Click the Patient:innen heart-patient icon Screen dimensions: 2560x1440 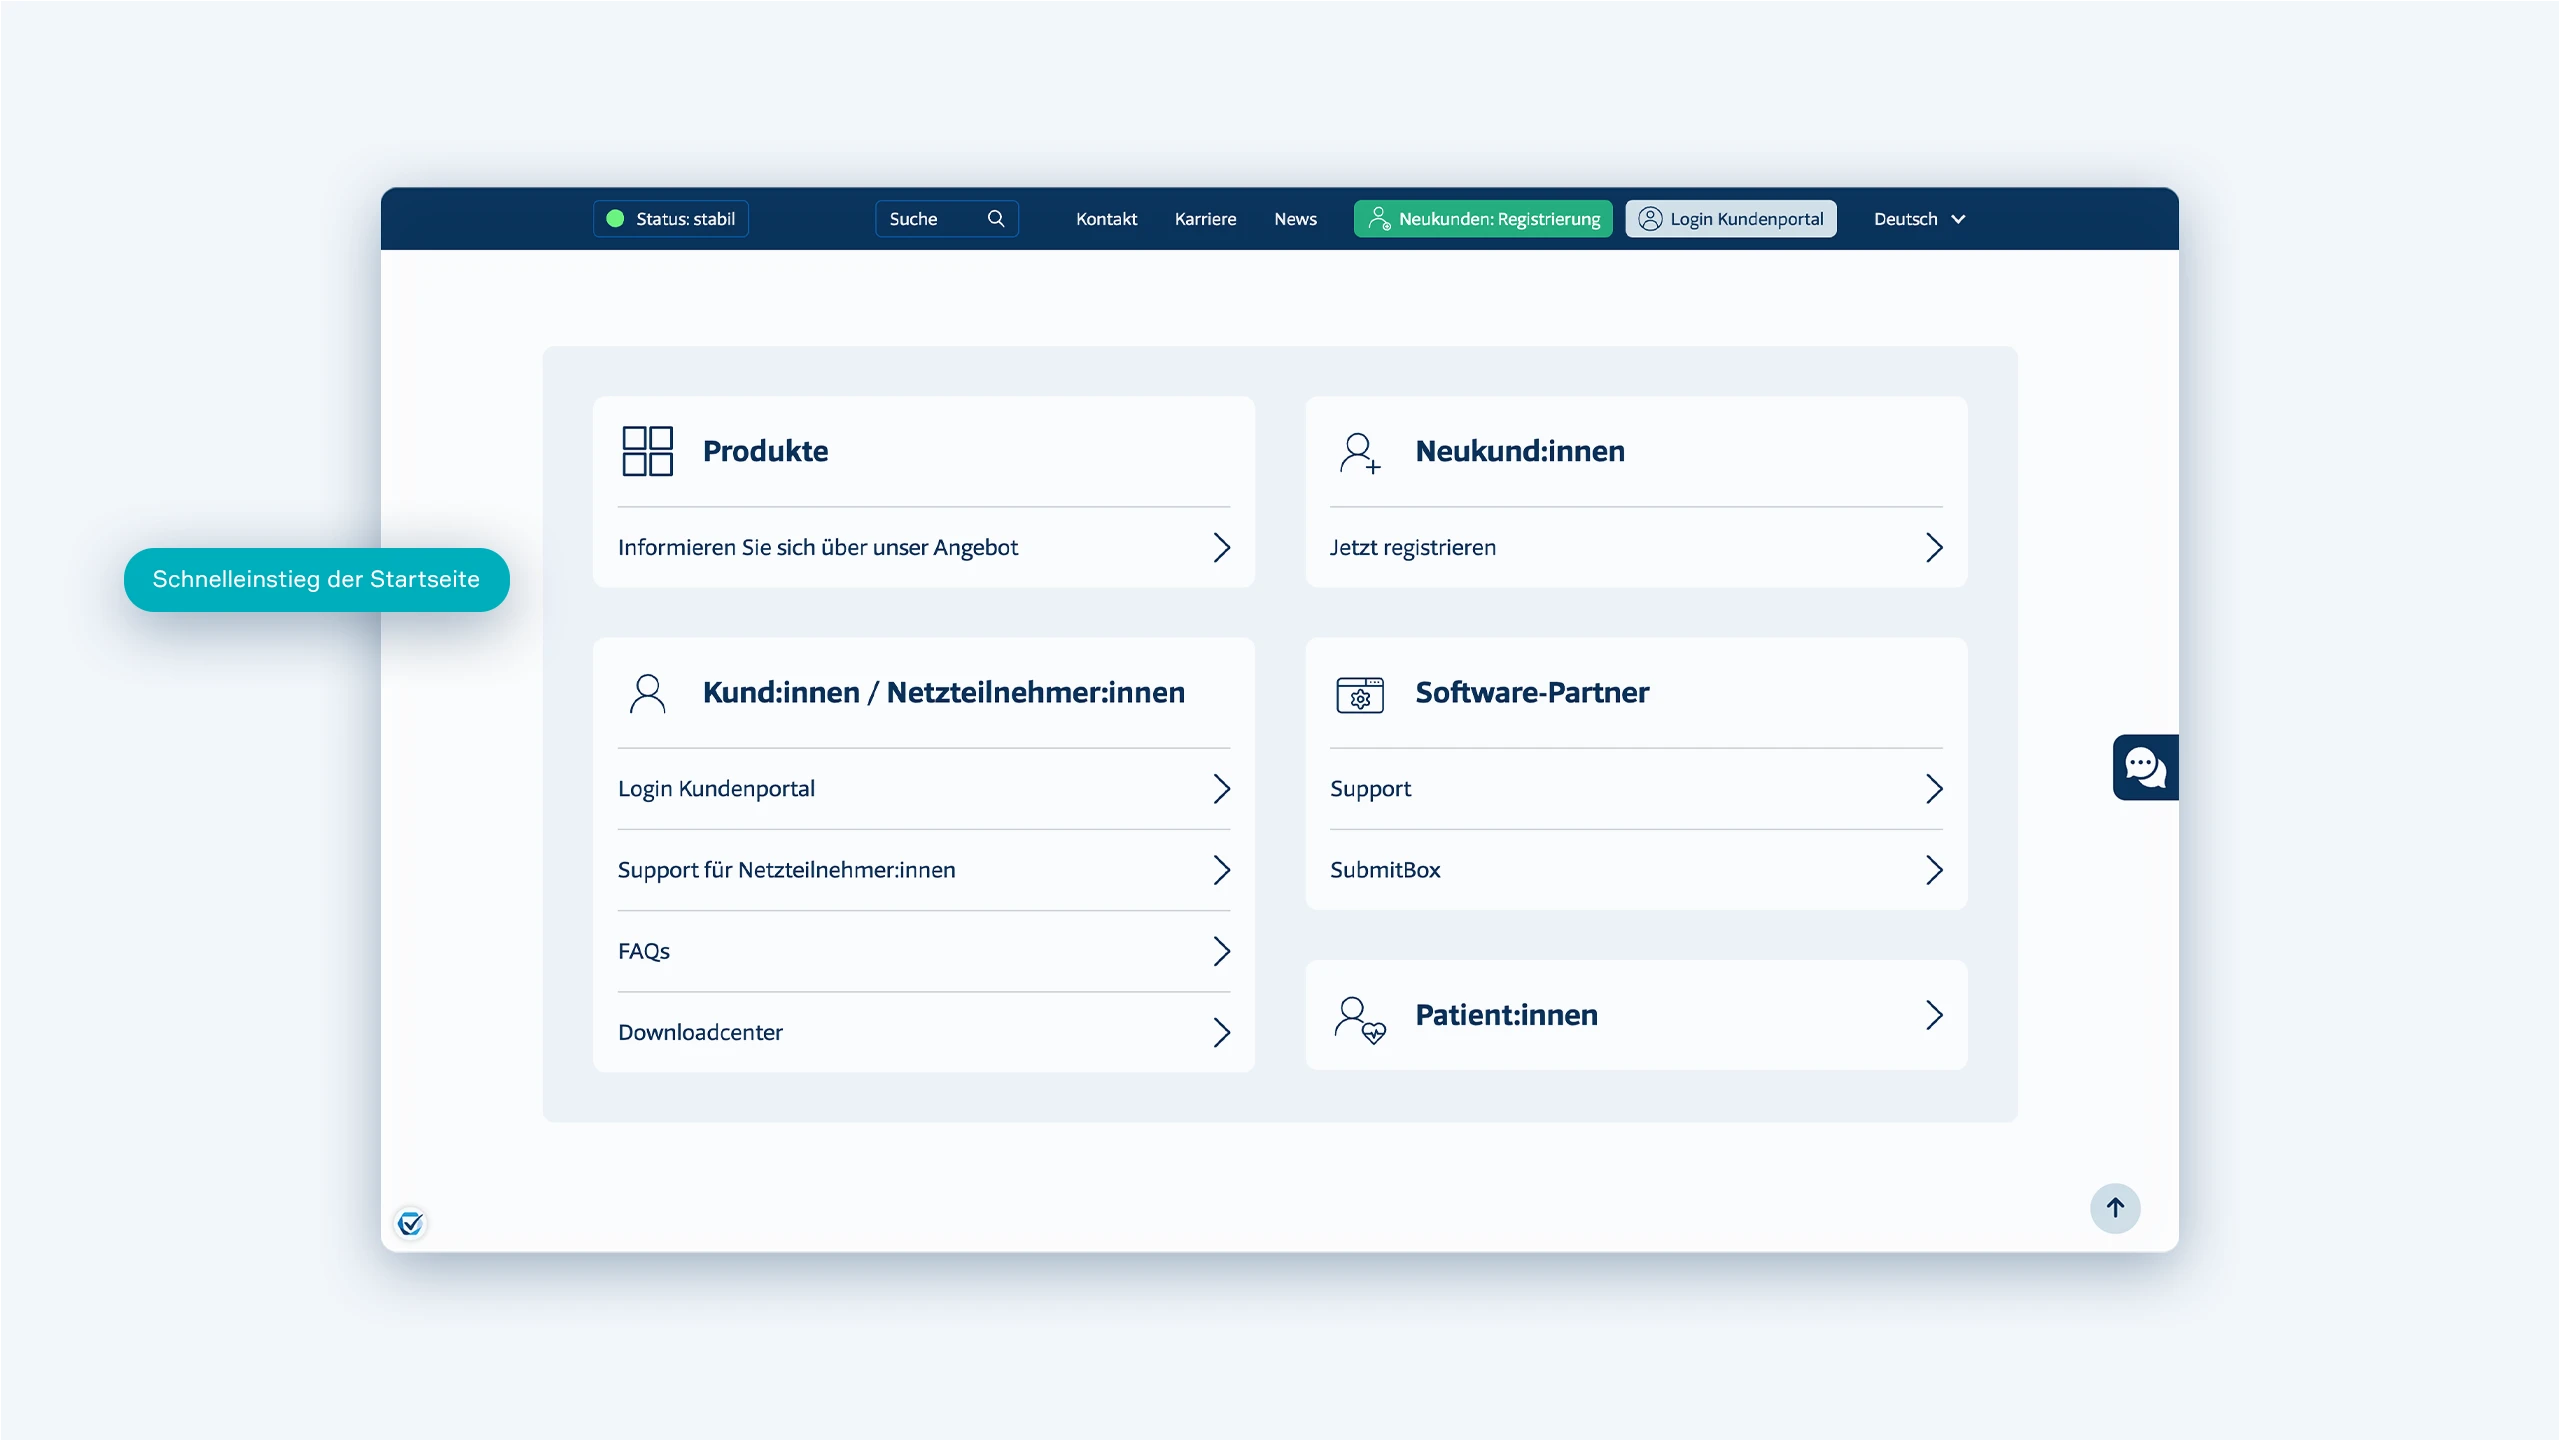(x=1360, y=1016)
